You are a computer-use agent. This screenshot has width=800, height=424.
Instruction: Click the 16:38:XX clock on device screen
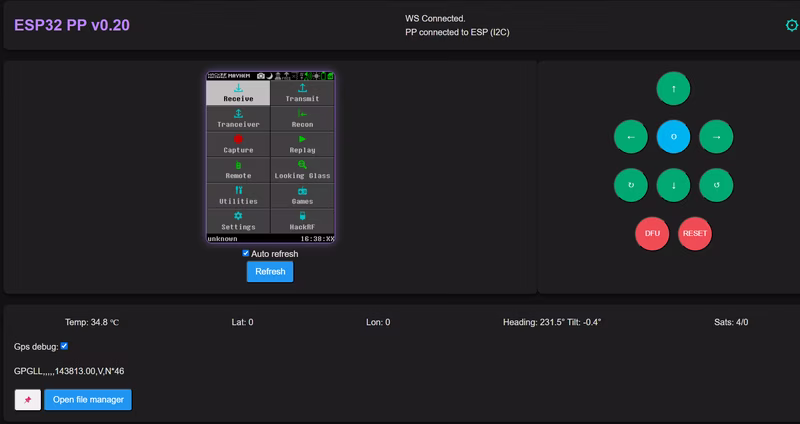pyautogui.click(x=317, y=239)
